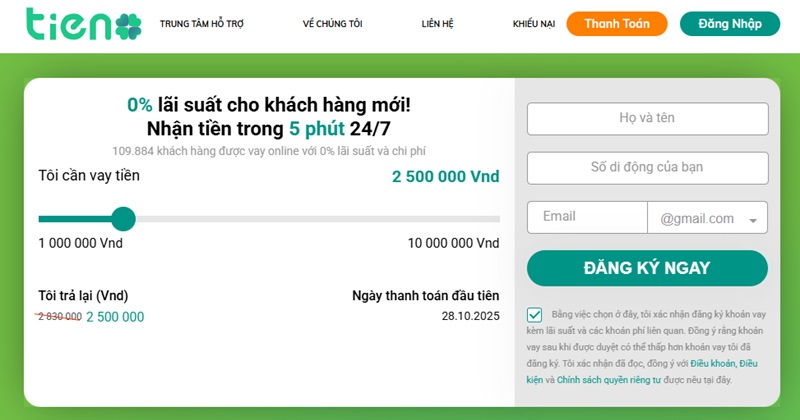Click the 2 500 000 Vnd loan amount

(445, 177)
